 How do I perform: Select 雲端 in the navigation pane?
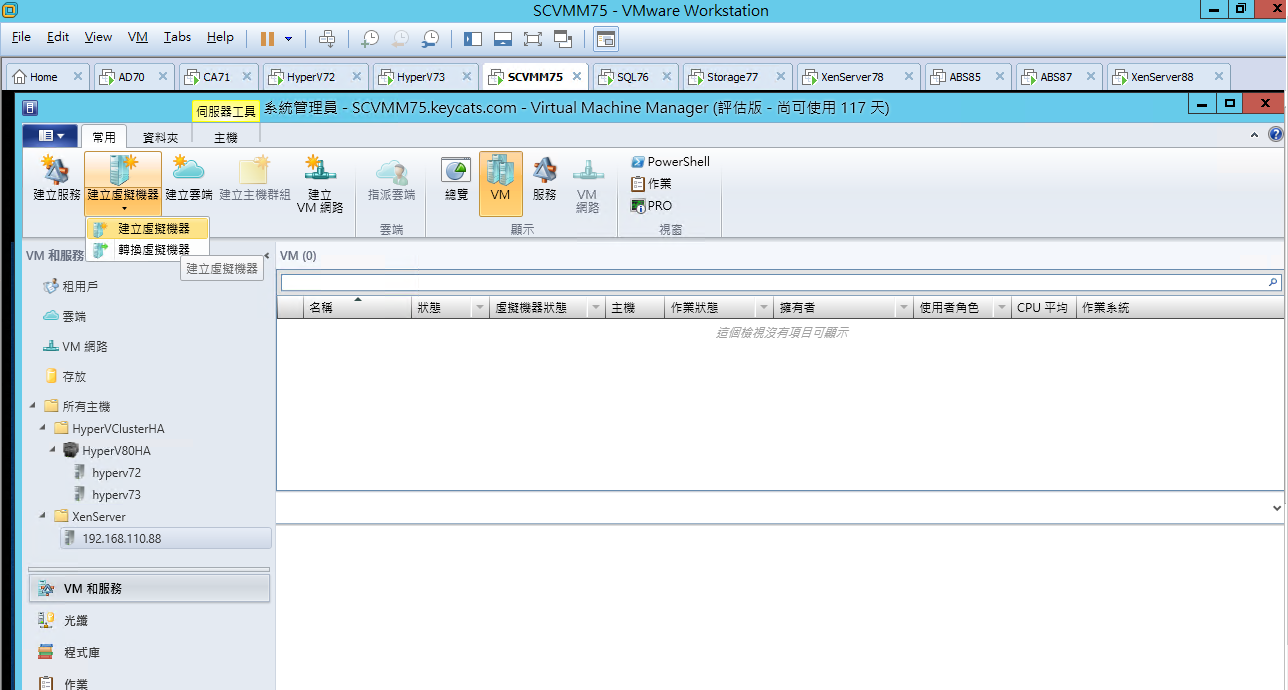pyautogui.click(x=64, y=317)
